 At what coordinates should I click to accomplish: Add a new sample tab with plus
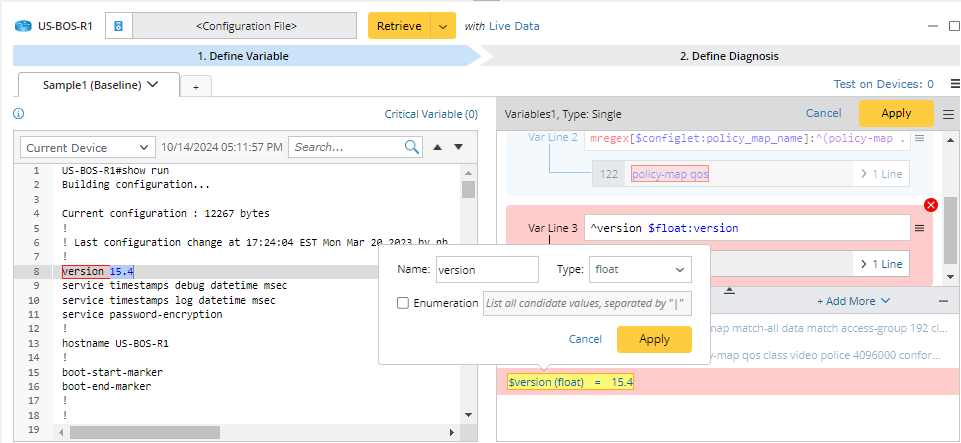tap(196, 87)
